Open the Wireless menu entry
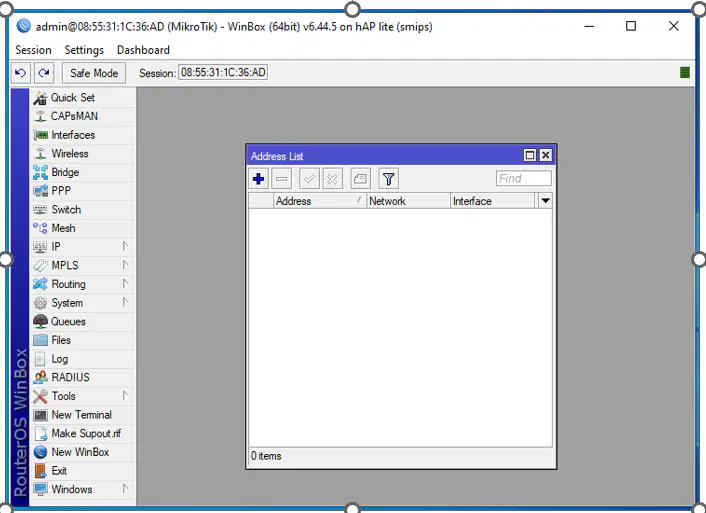Image resolution: width=706 pixels, height=513 pixels. [x=83, y=154]
